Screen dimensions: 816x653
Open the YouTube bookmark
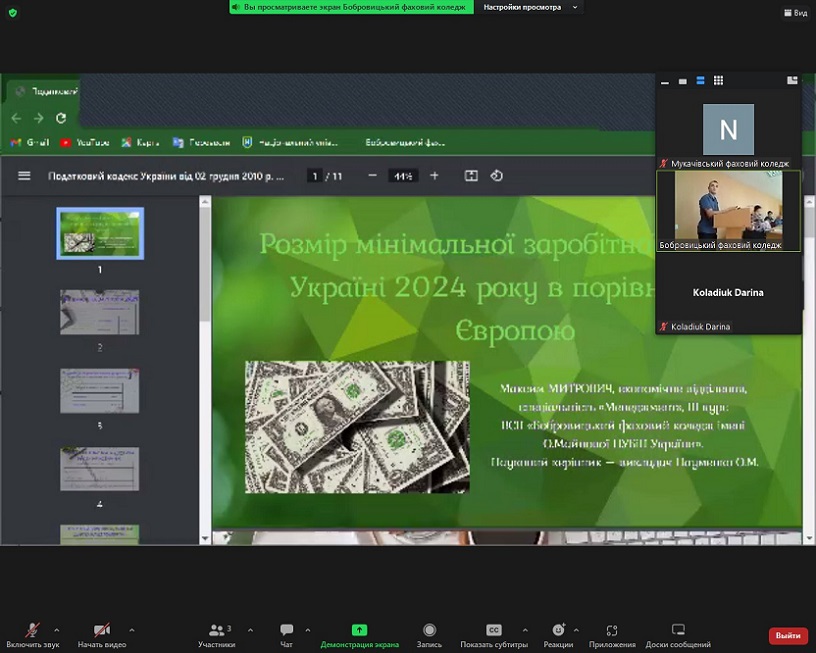click(85, 142)
